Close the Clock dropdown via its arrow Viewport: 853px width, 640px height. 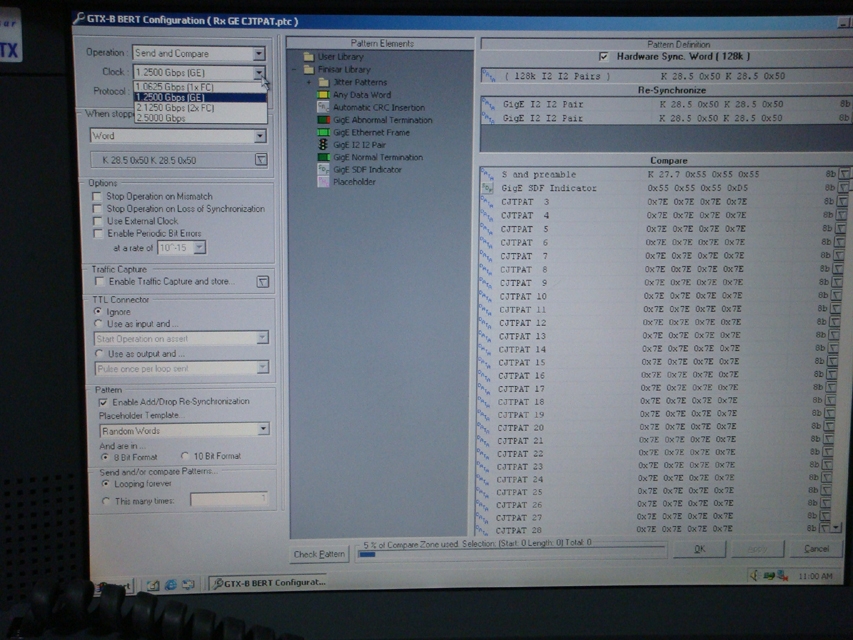259,72
